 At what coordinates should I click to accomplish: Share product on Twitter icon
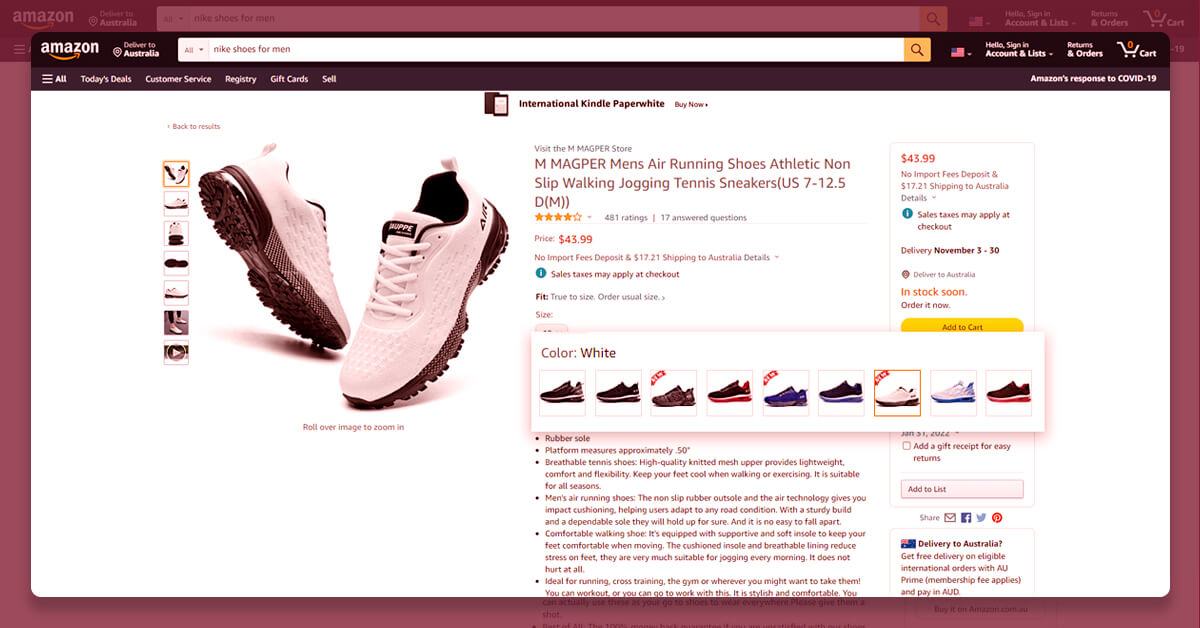coord(981,517)
